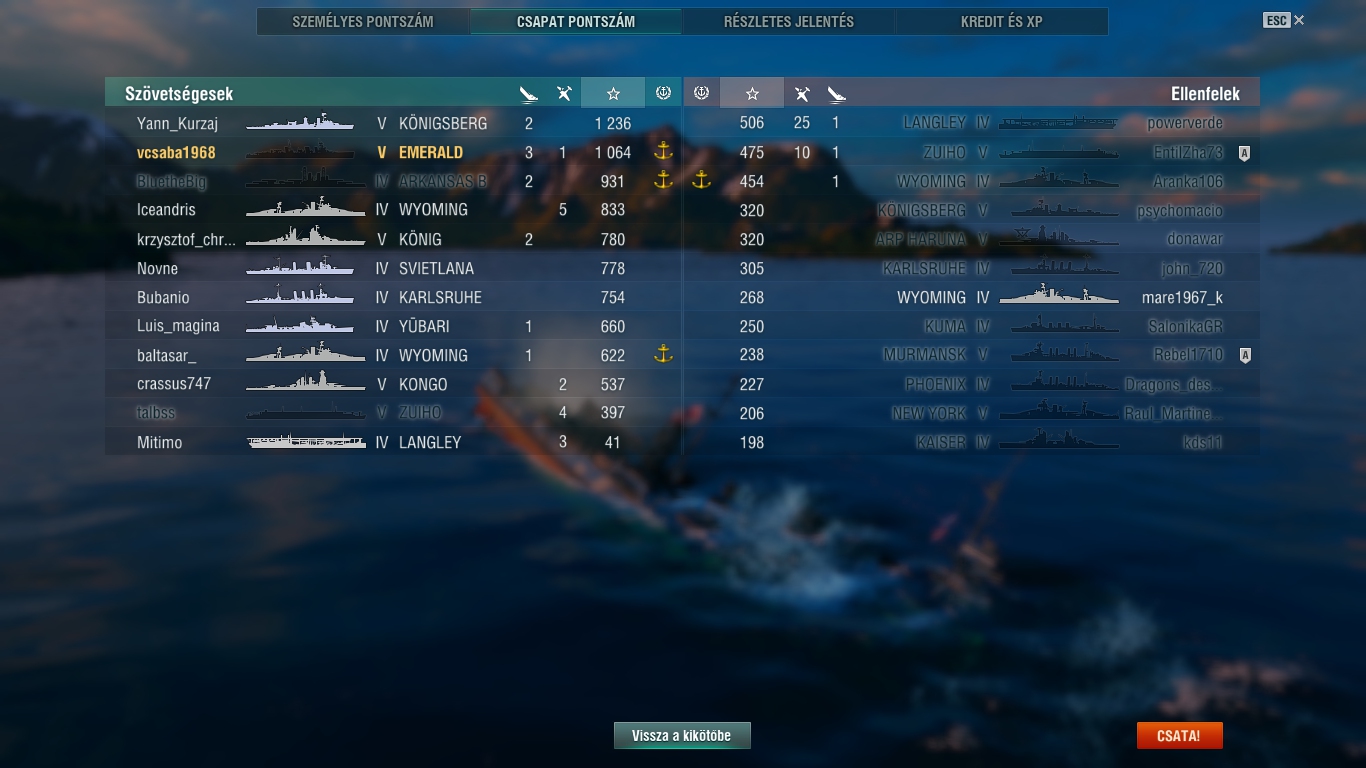
Task: Click the Vissza a kikötőbe button
Action: (682, 736)
